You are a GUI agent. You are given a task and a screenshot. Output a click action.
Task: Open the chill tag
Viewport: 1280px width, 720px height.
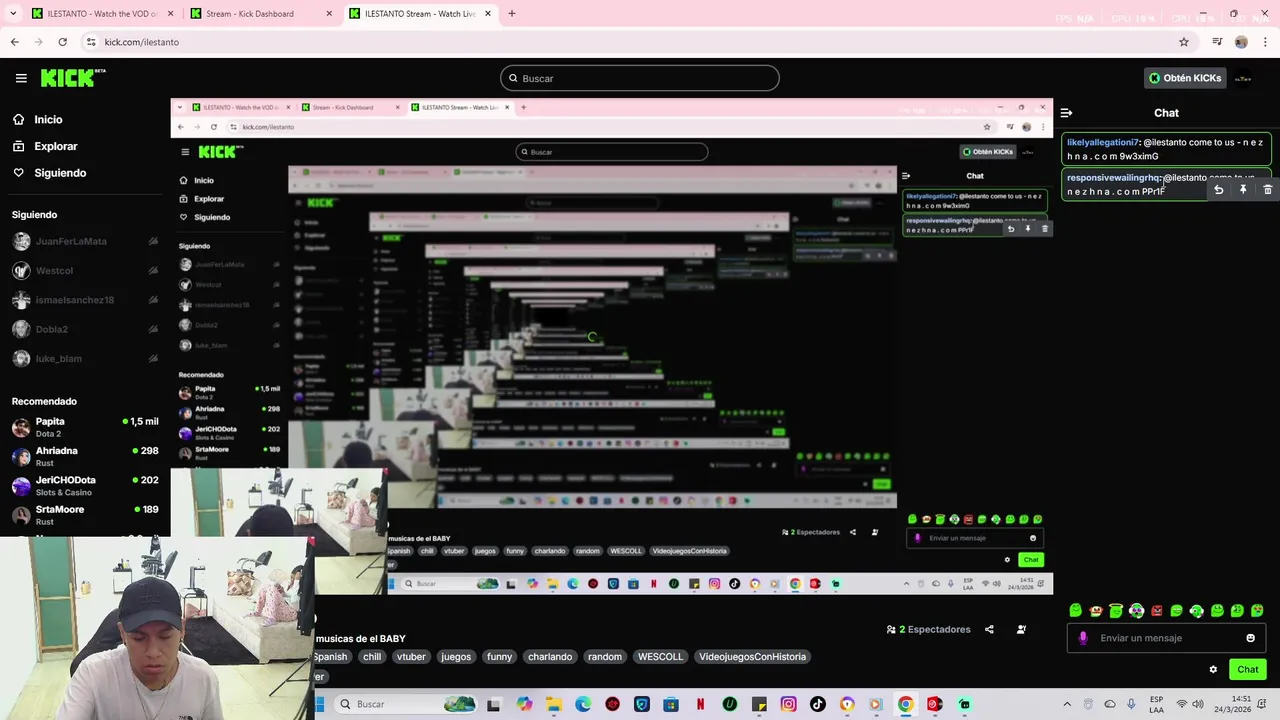coord(372,657)
